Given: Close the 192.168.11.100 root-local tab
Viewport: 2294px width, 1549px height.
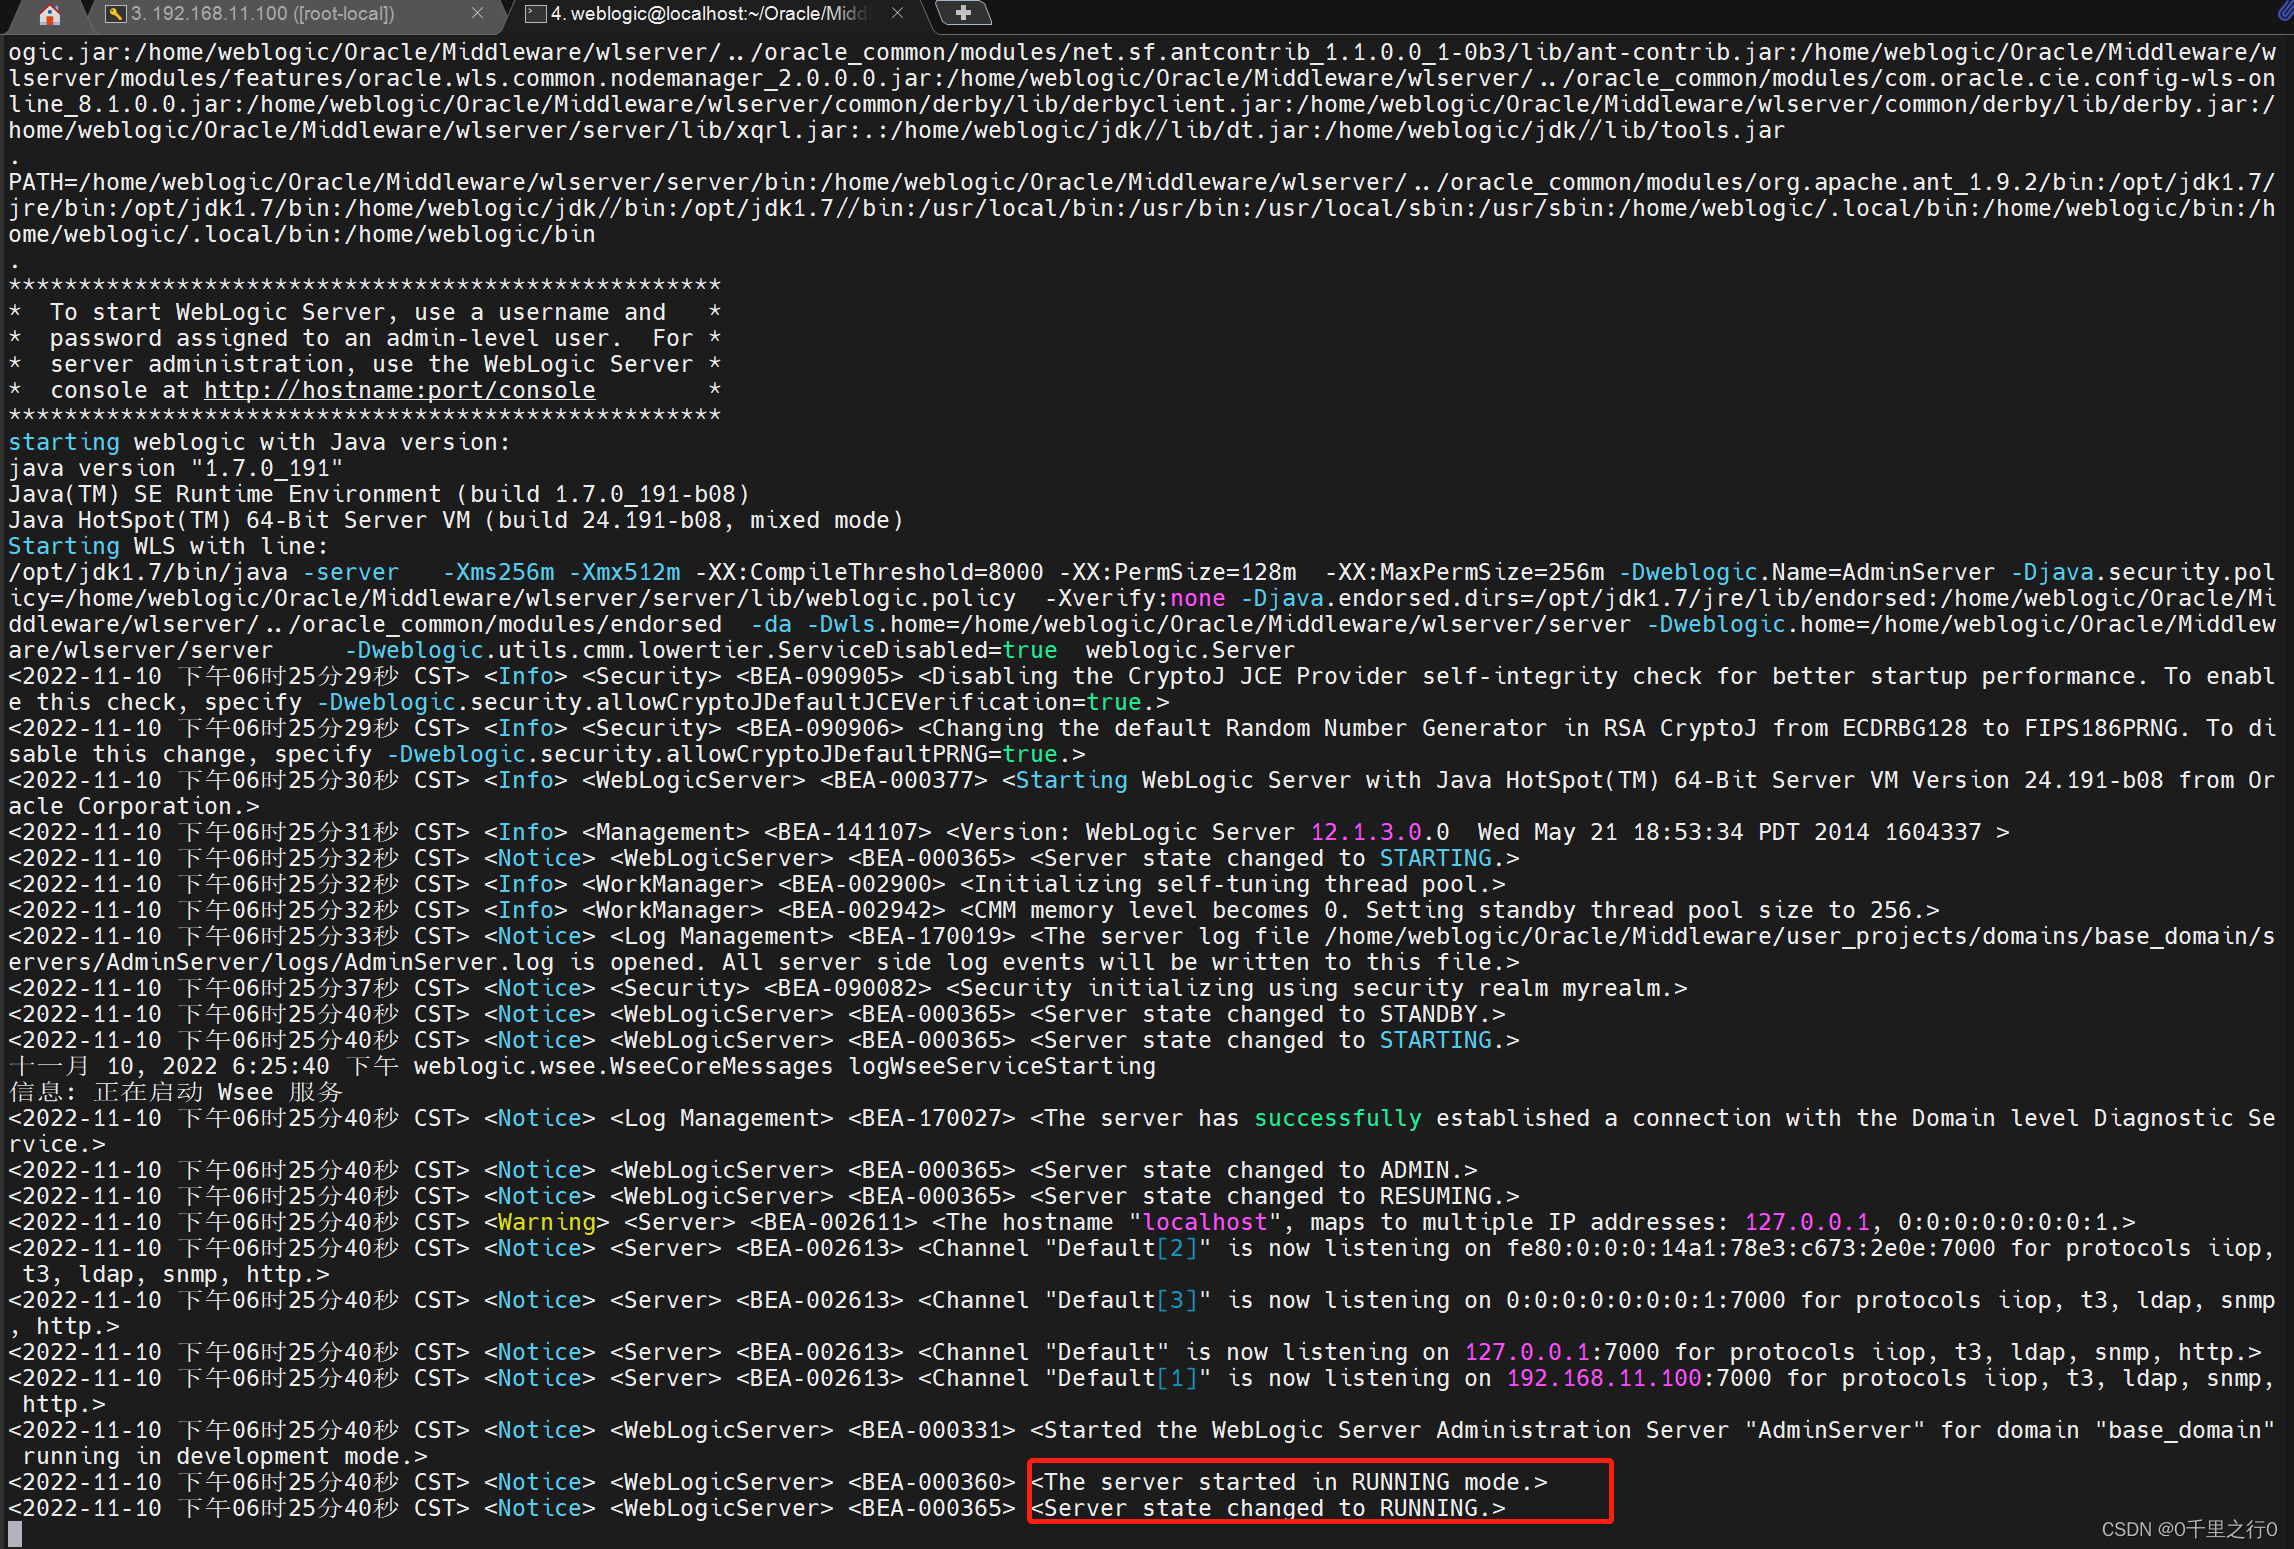Looking at the screenshot, I should pyautogui.click(x=478, y=14).
